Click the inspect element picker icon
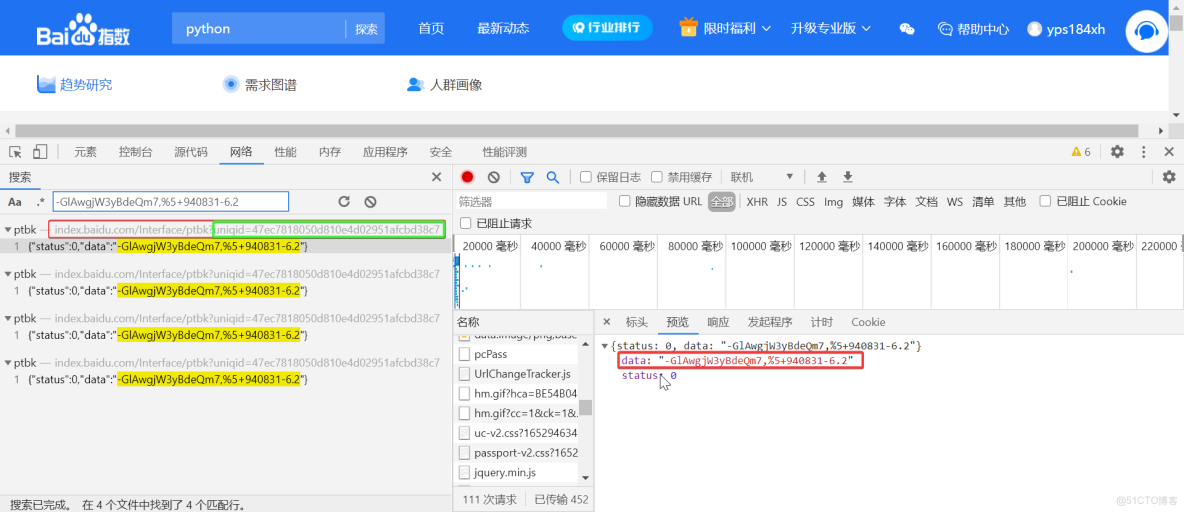 [x=15, y=152]
